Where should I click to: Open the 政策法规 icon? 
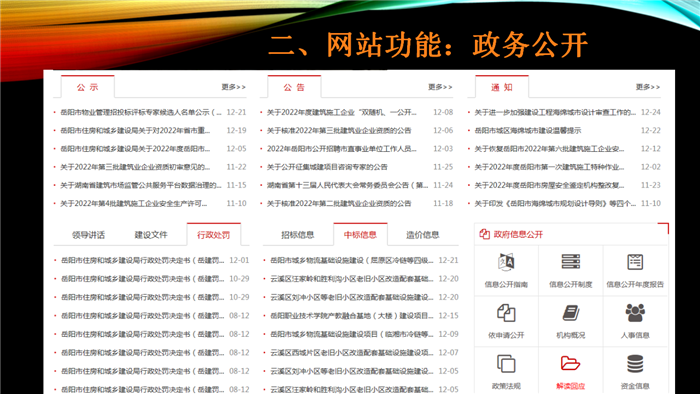pyautogui.click(x=506, y=364)
